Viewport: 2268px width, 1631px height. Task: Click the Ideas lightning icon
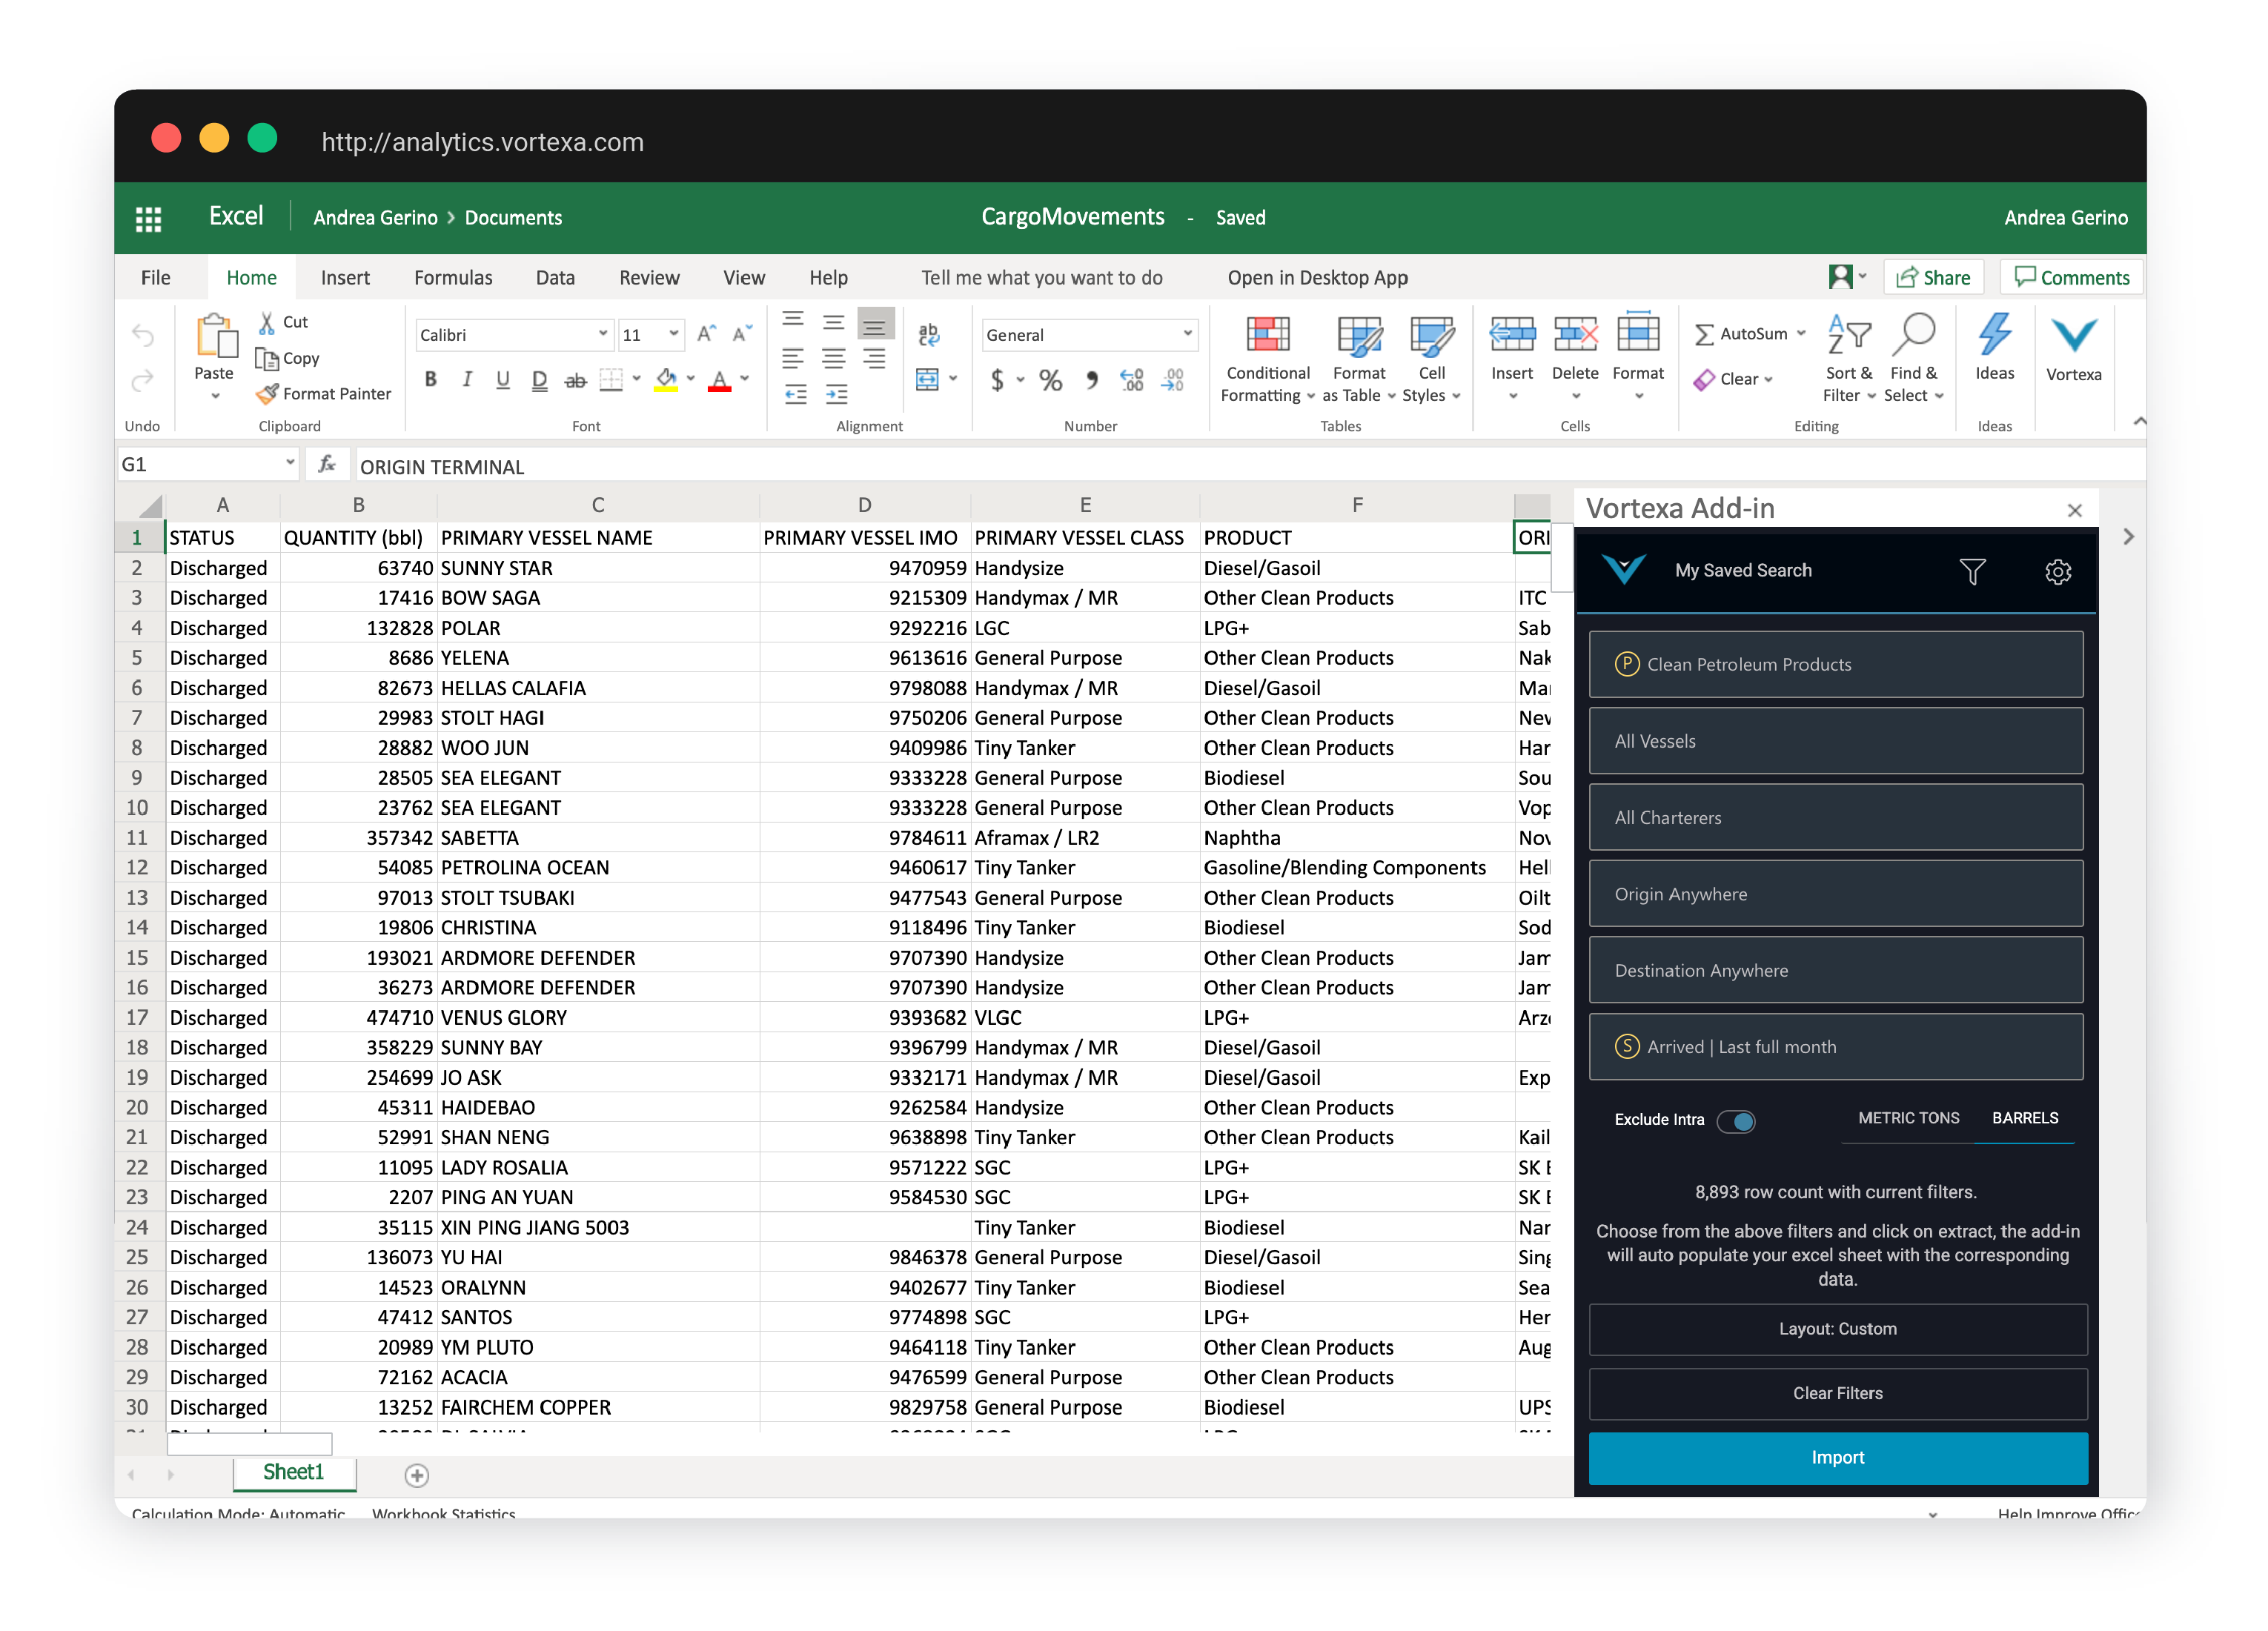click(x=1994, y=335)
